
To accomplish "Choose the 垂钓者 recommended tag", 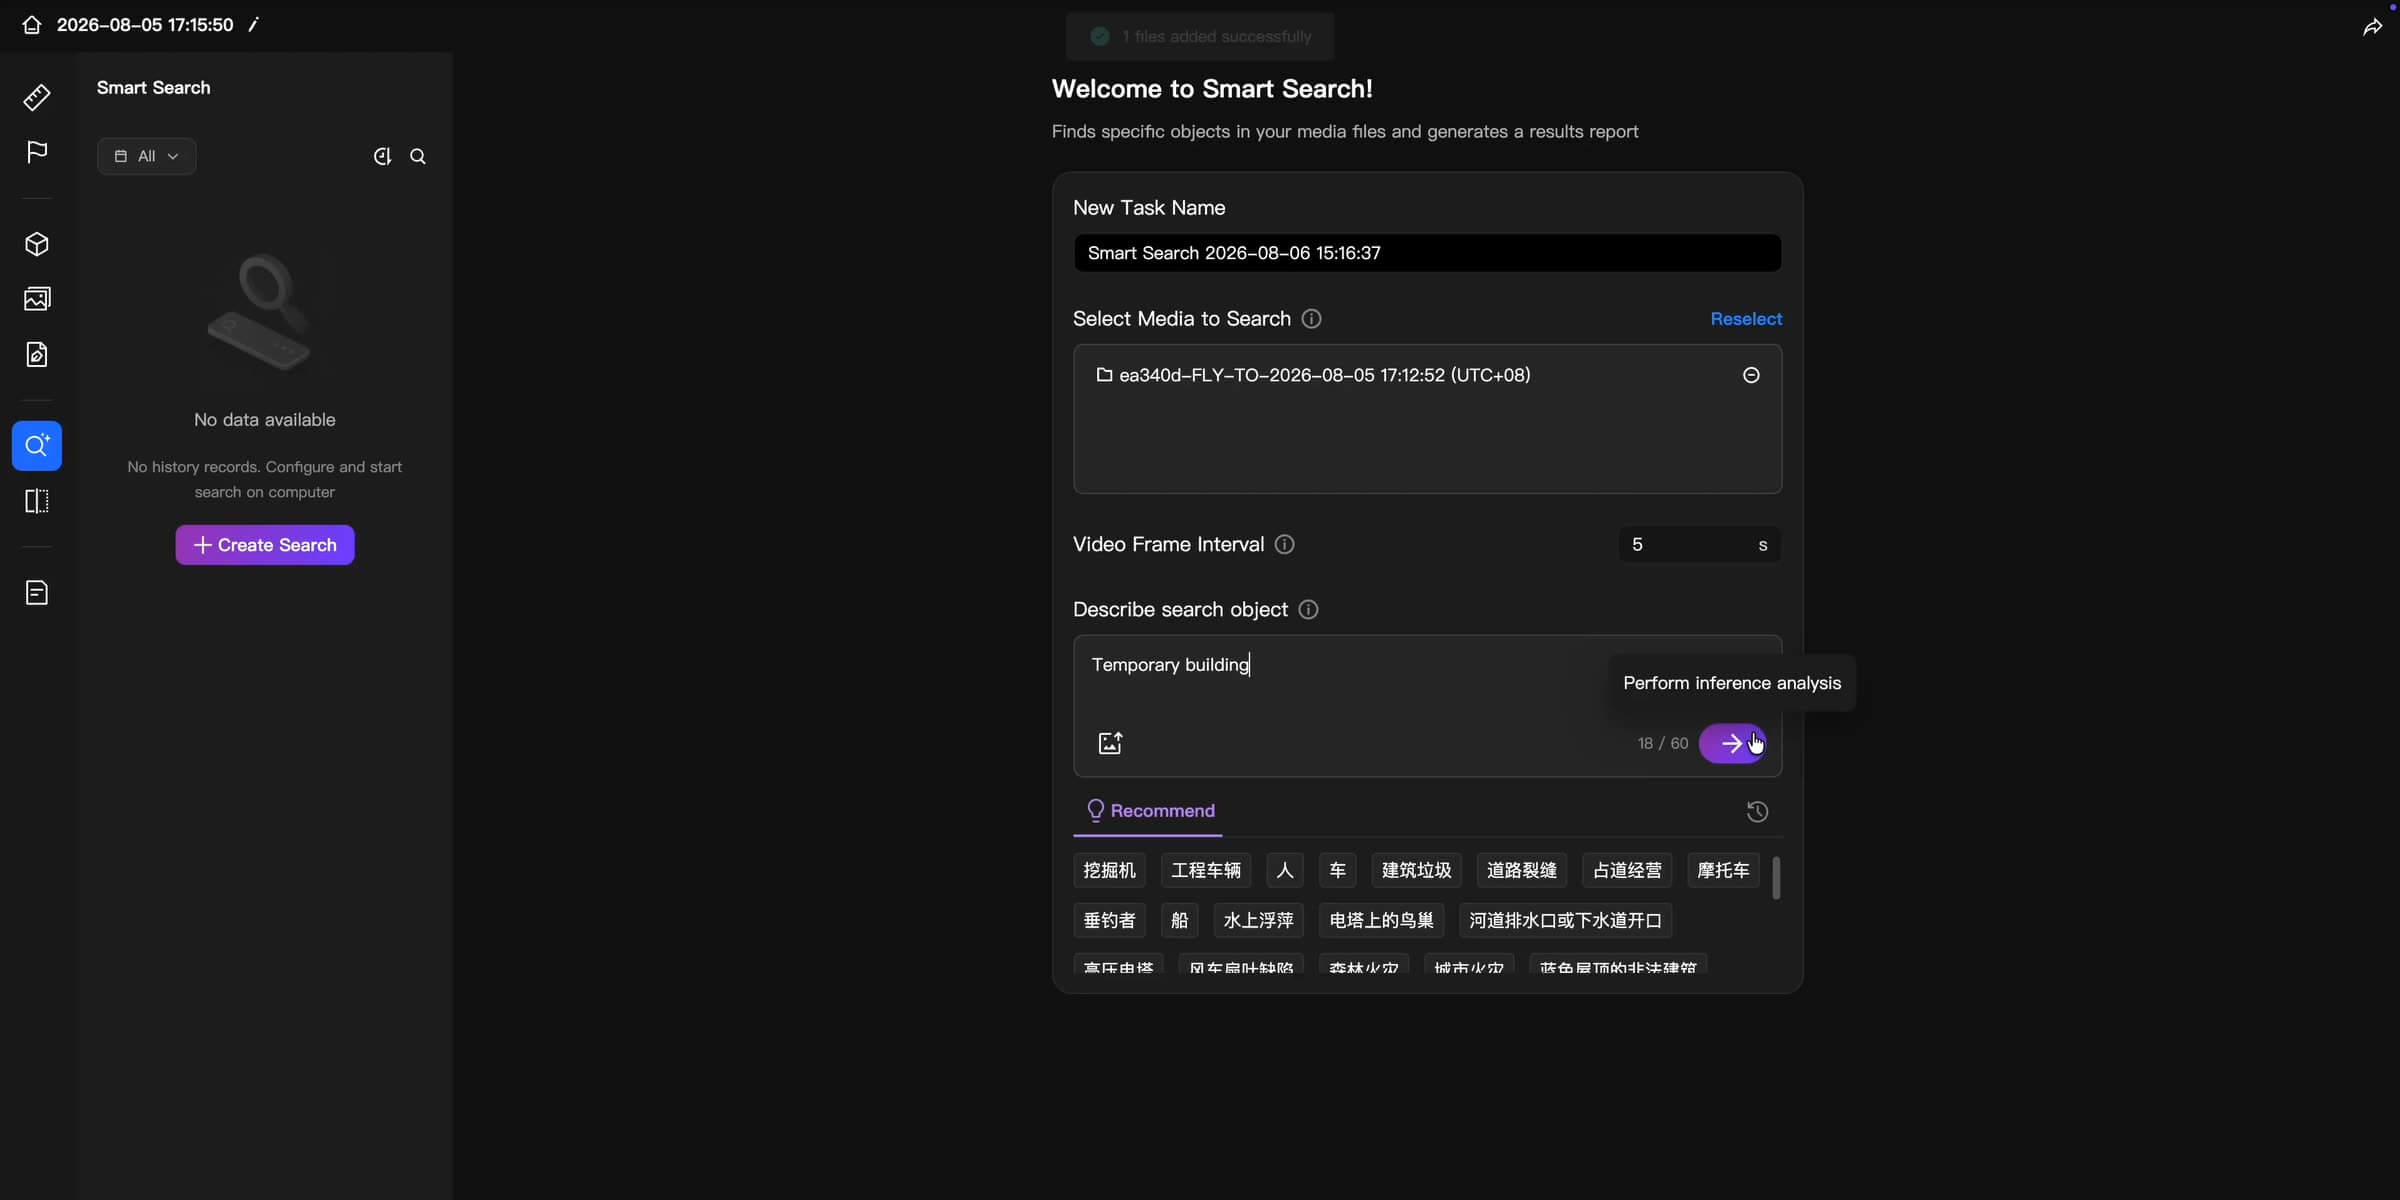I will point(1110,920).
